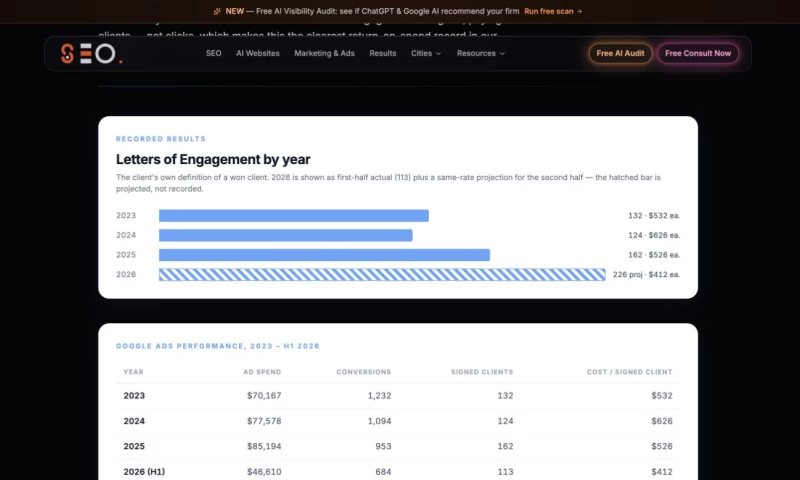Viewport: 800px width, 480px height.
Task: Click the Run free scan link
Action: [x=553, y=11]
